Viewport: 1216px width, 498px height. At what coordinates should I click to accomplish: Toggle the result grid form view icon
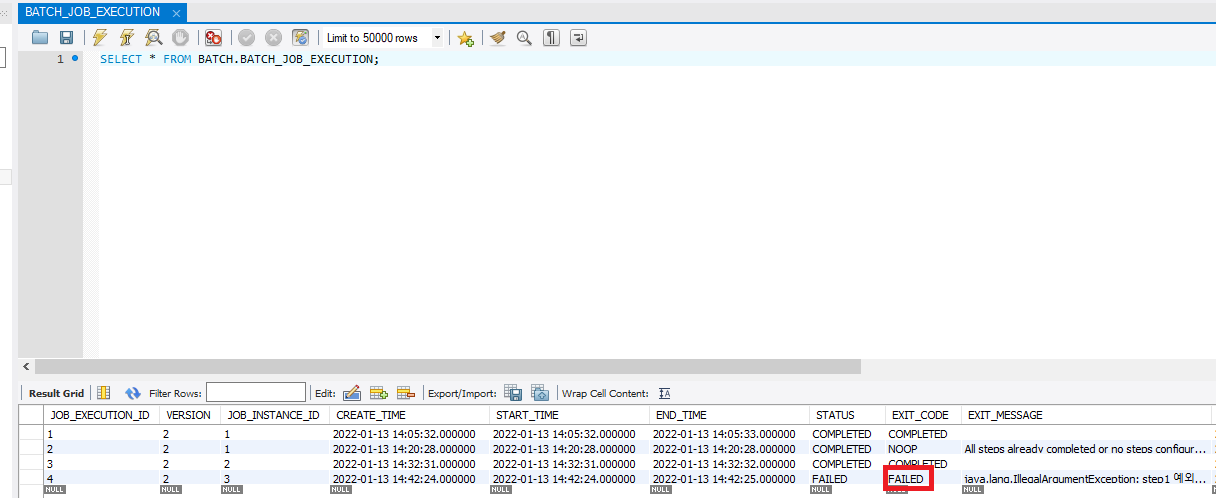(104, 393)
